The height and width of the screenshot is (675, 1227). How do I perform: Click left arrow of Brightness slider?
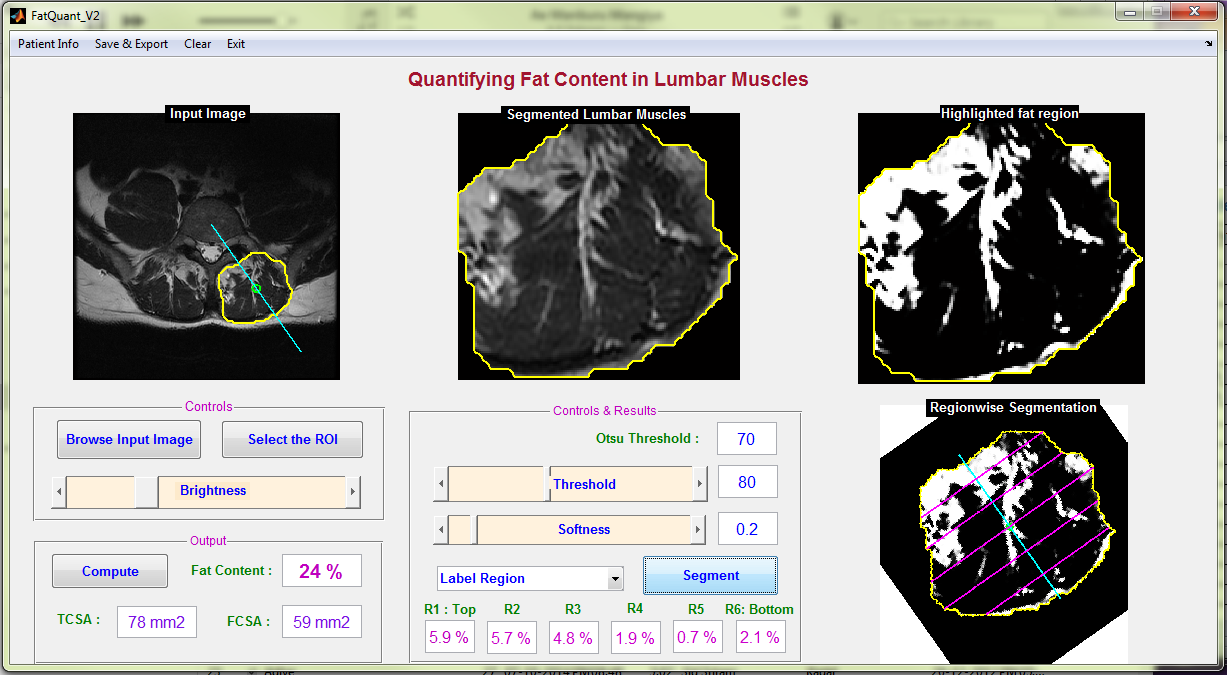pos(59,492)
